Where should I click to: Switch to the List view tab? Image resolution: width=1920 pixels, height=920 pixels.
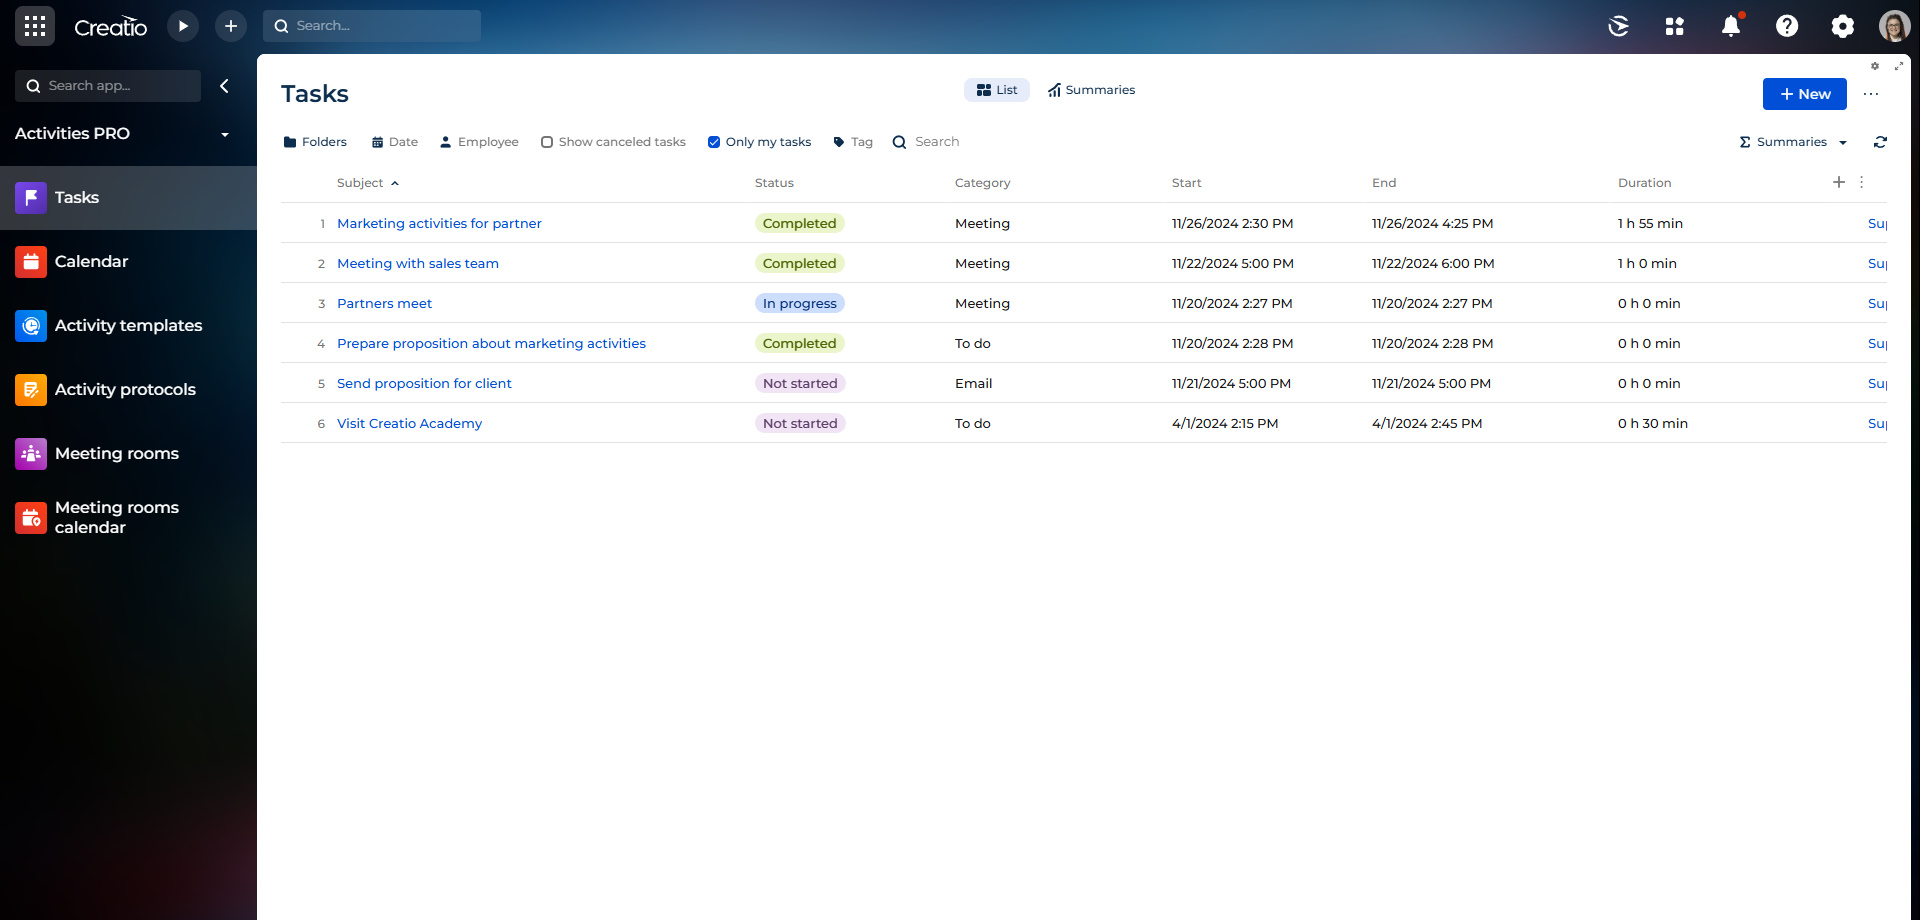(x=997, y=90)
